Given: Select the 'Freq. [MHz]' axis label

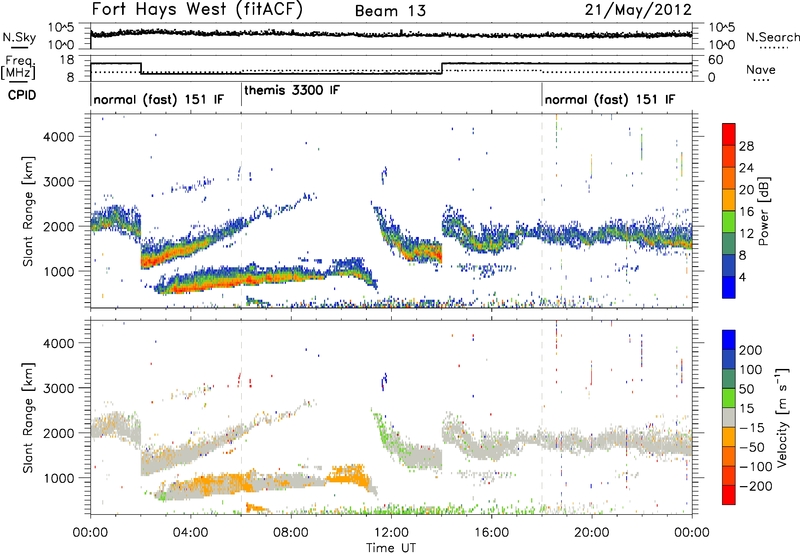Looking at the screenshot, I should pos(18,67).
